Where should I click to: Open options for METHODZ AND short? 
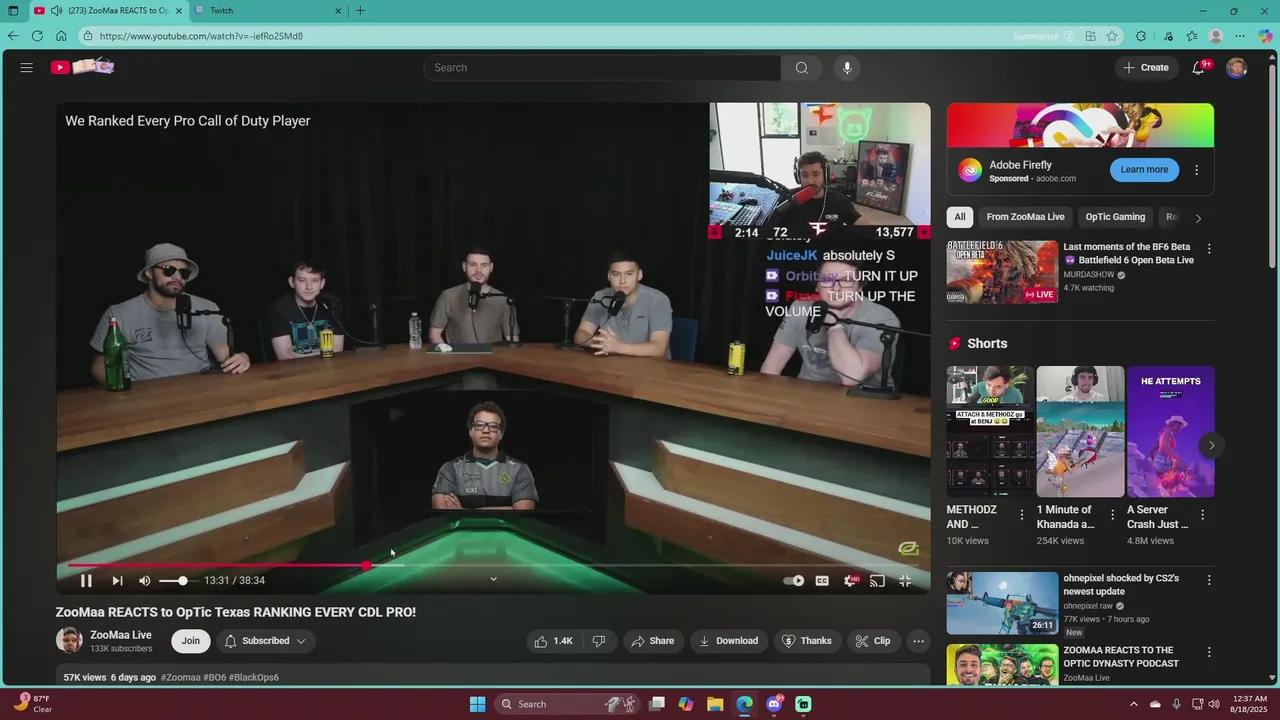(x=1022, y=515)
